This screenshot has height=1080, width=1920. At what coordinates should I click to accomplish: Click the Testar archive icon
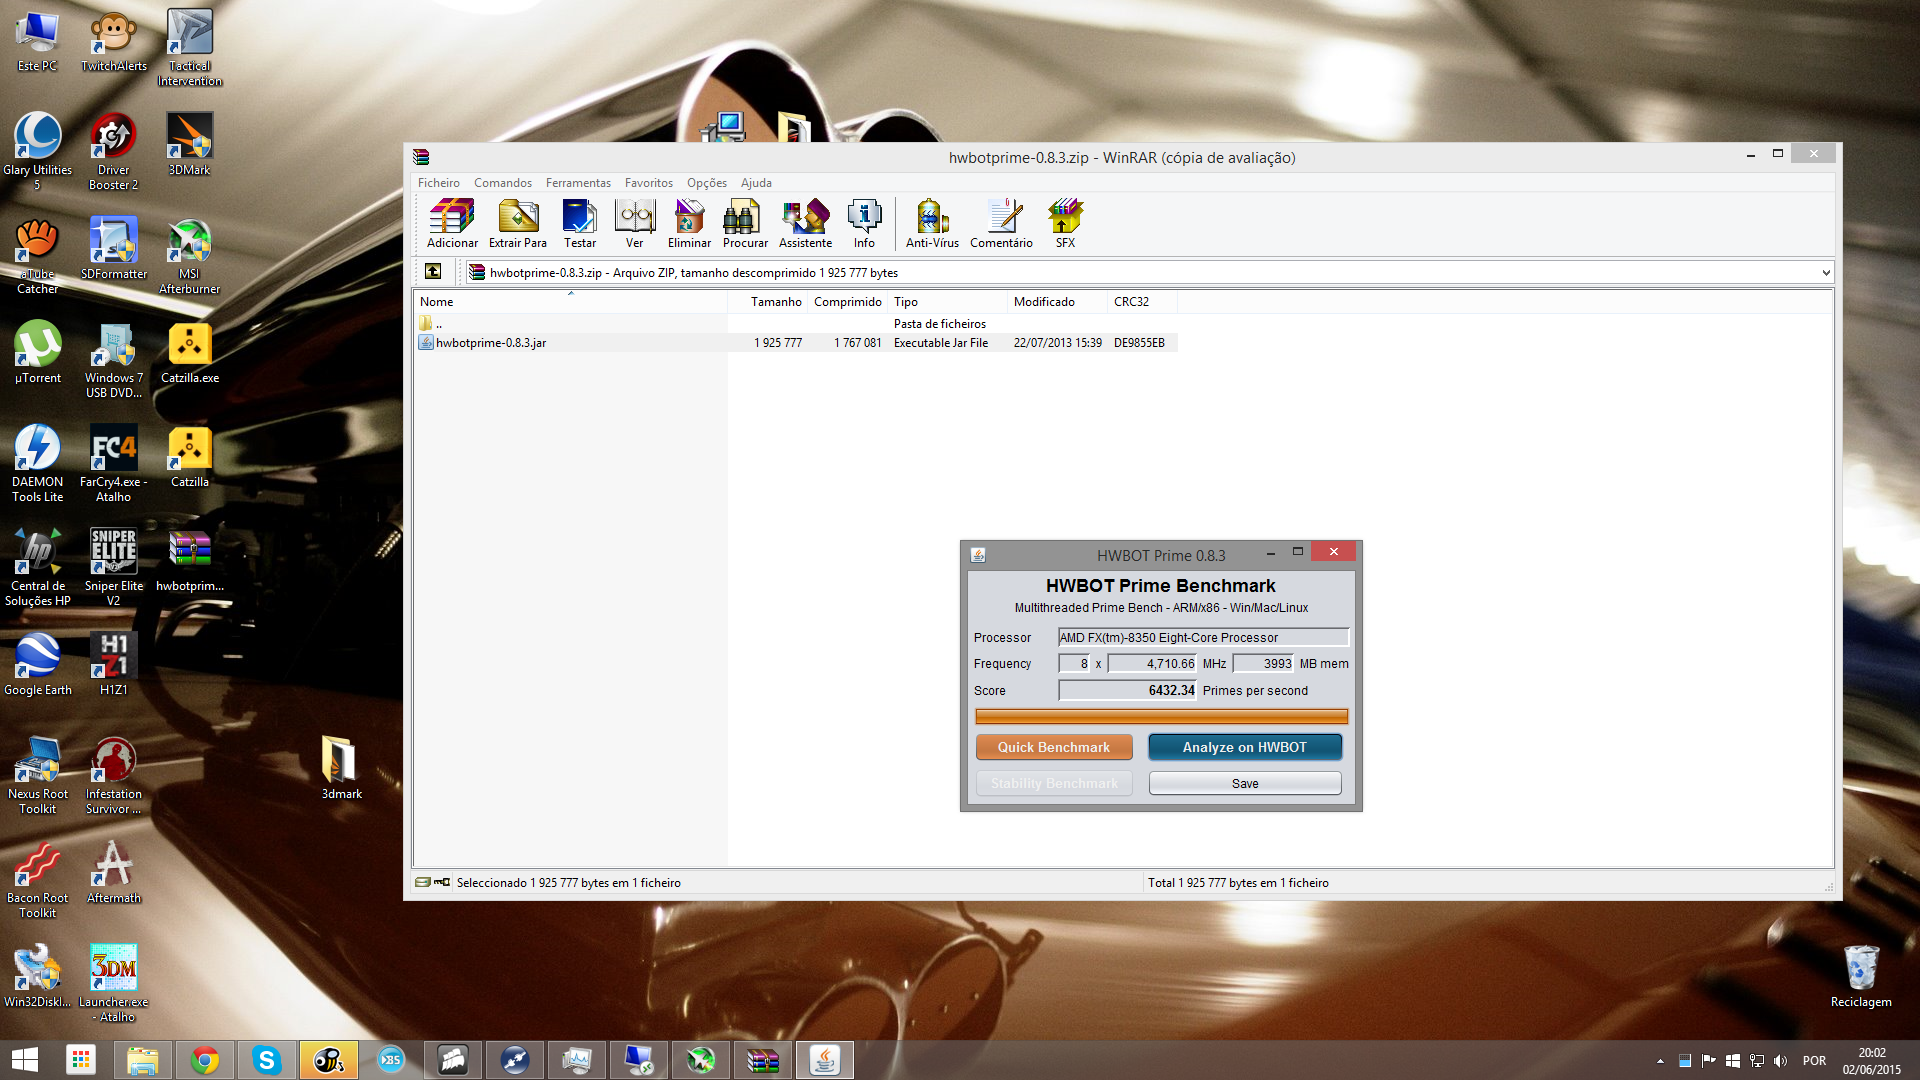[x=580, y=223]
